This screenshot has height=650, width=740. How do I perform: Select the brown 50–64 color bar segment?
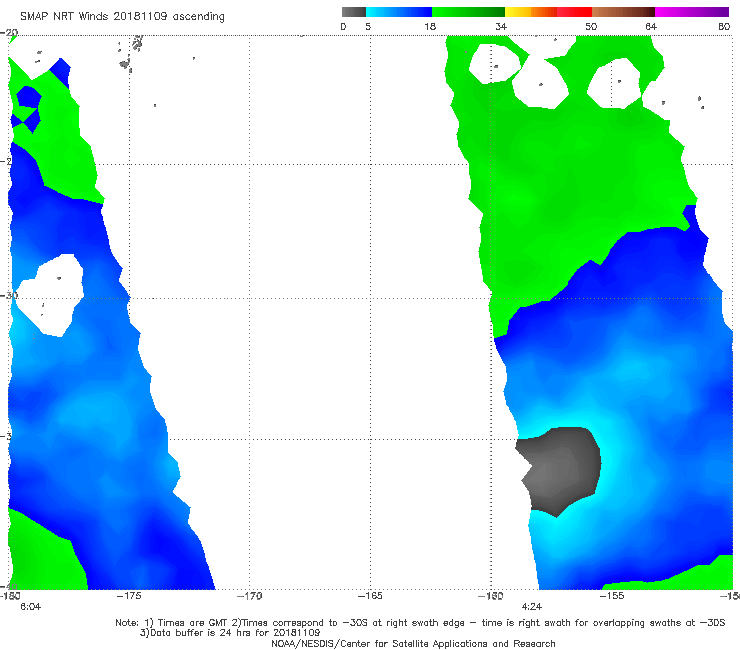(x=623, y=12)
